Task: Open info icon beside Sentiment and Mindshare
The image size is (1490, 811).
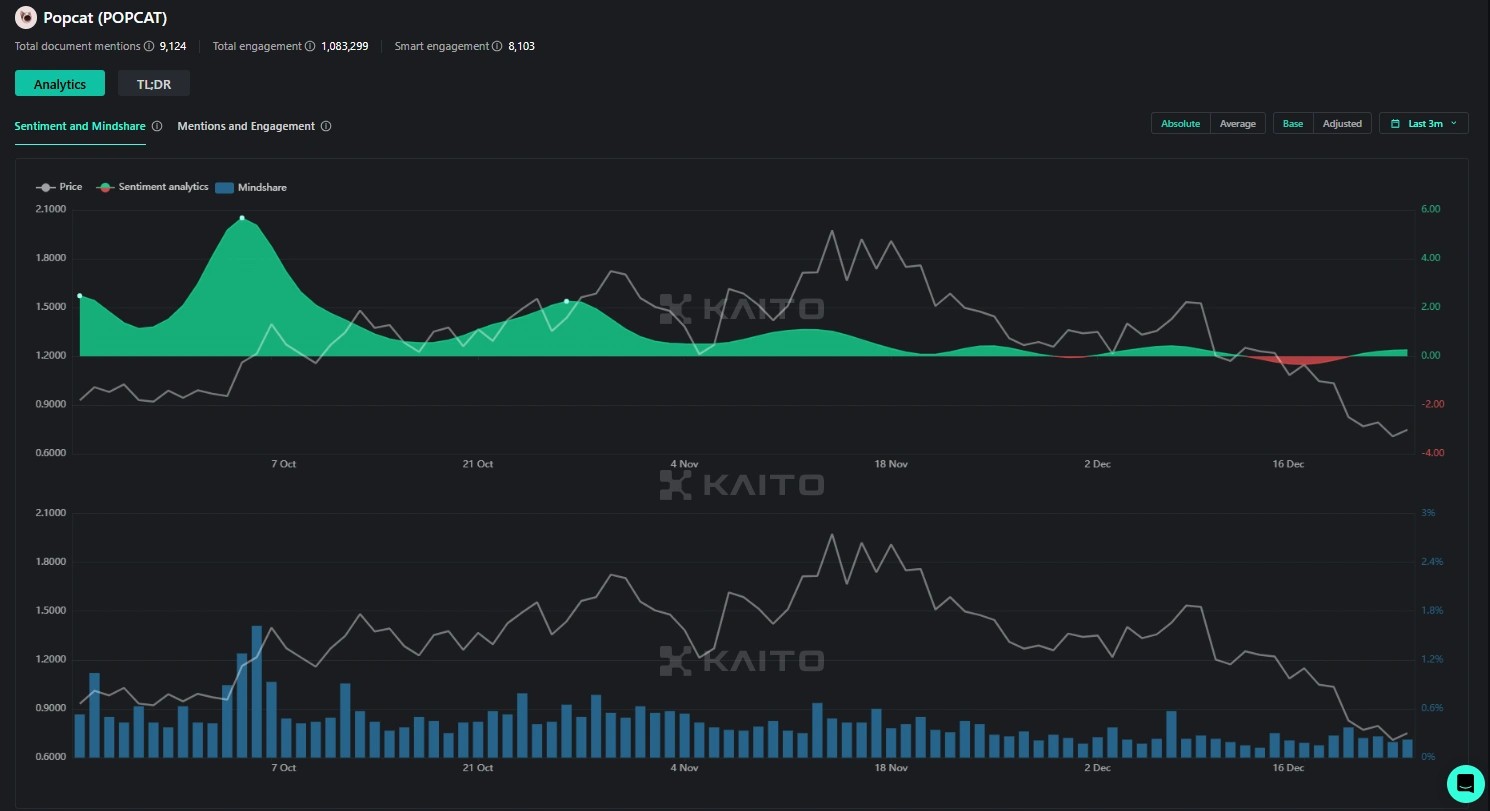Action: (157, 126)
